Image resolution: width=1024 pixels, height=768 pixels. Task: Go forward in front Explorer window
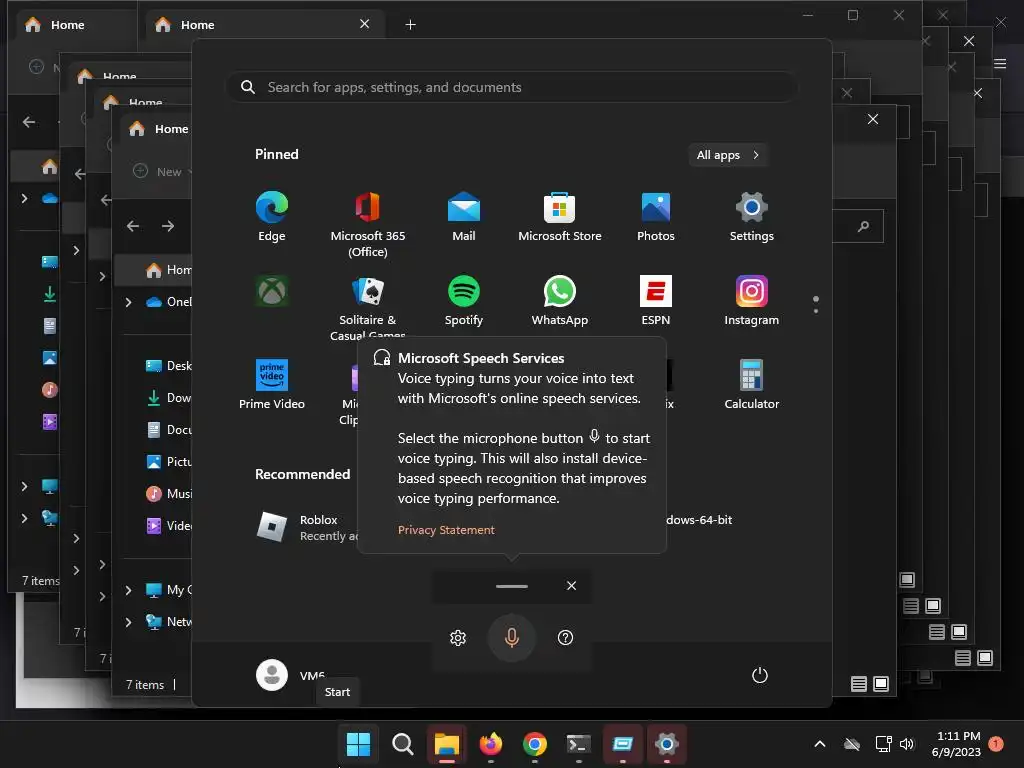(x=168, y=226)
